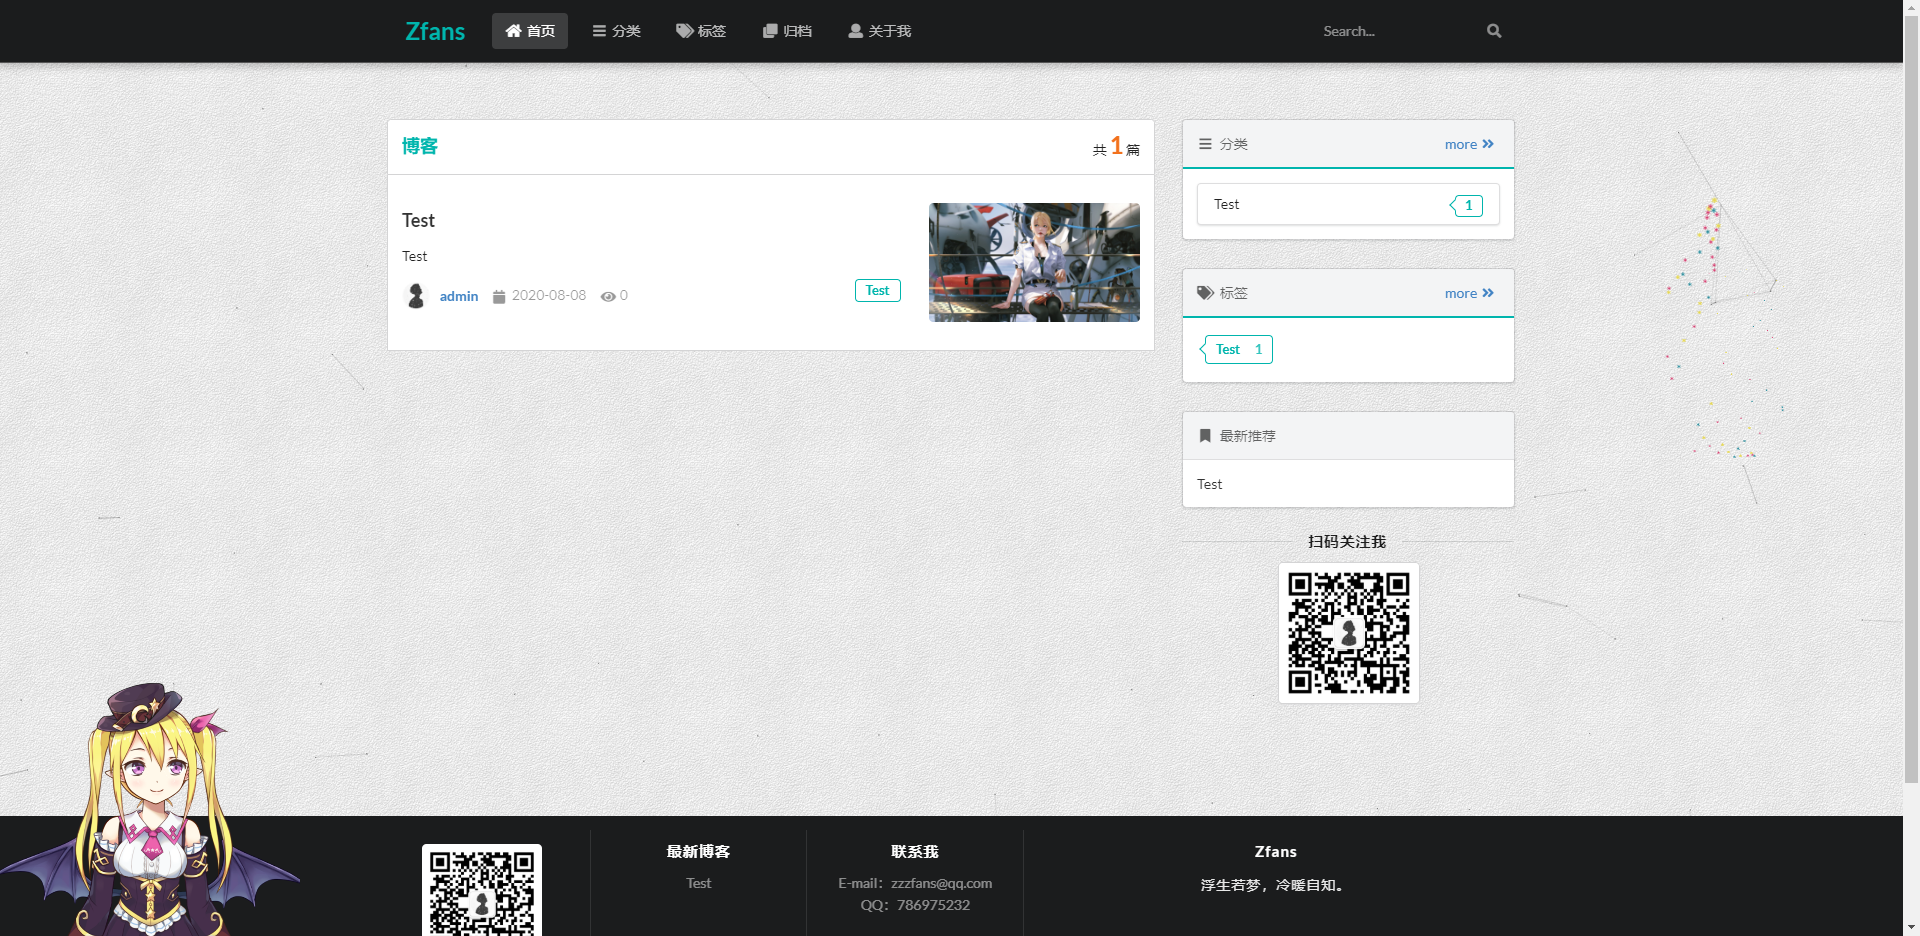The width and height of the screenshot is (1920, 936).
Task: Click the search magnifier icon
Action: pos(1494,31)
